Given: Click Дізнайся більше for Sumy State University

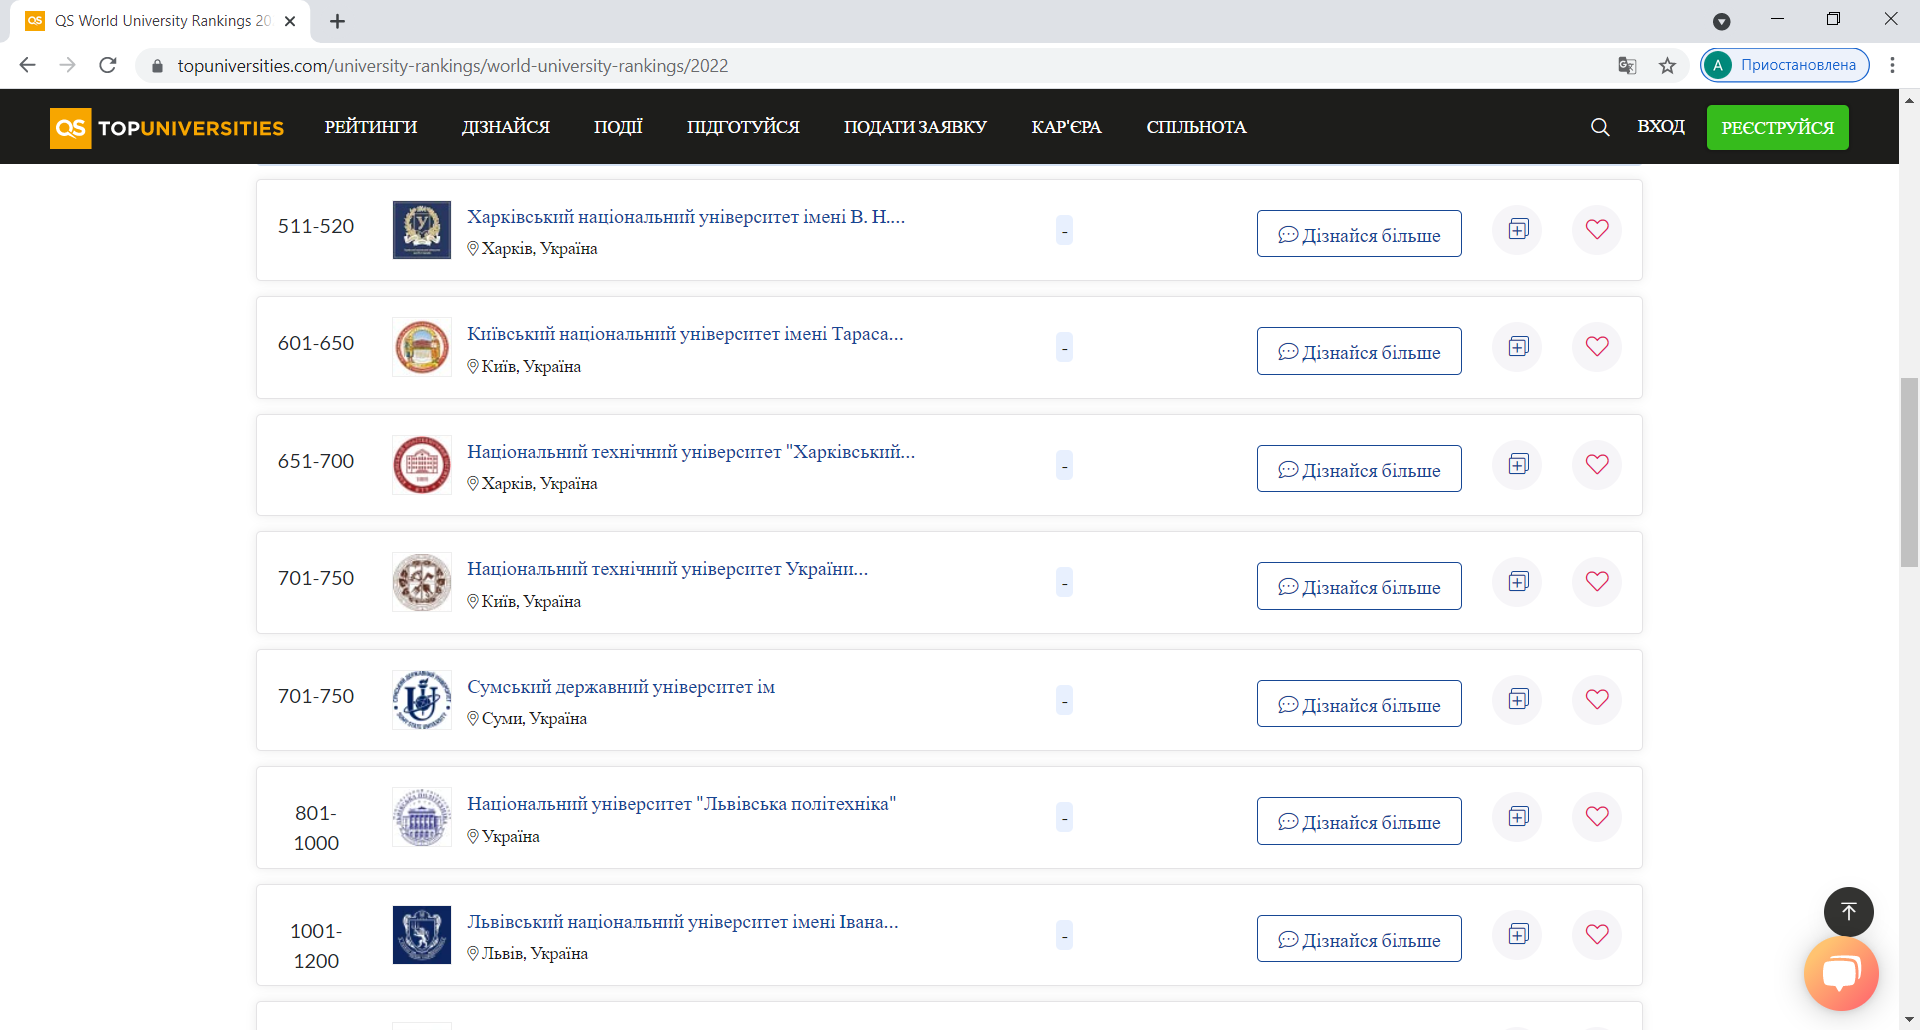Looking at the screenshot, I should [x=1359, y=704].
